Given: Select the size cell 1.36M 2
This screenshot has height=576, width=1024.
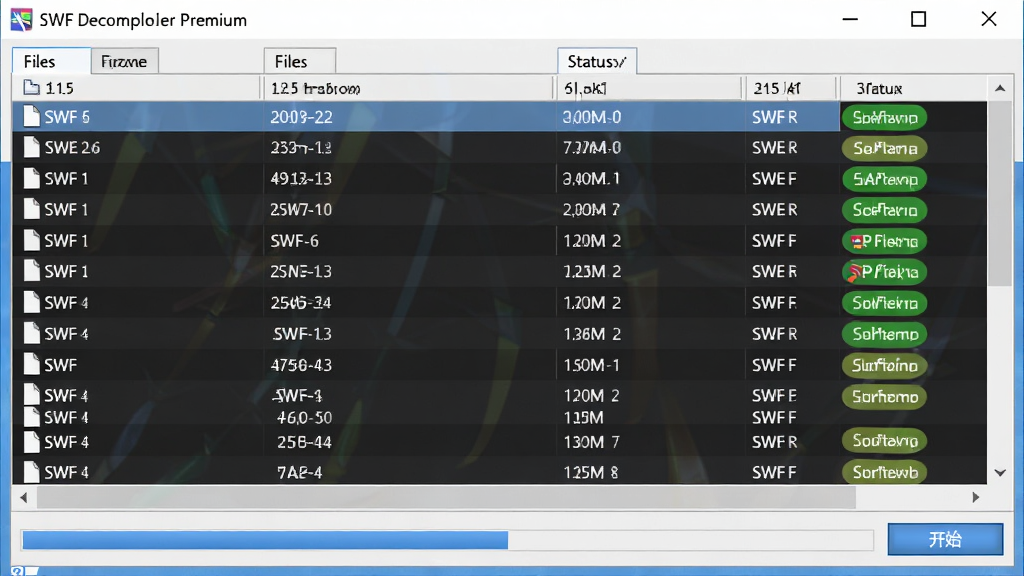Looking at the screenshot, I should click(592, 334).
